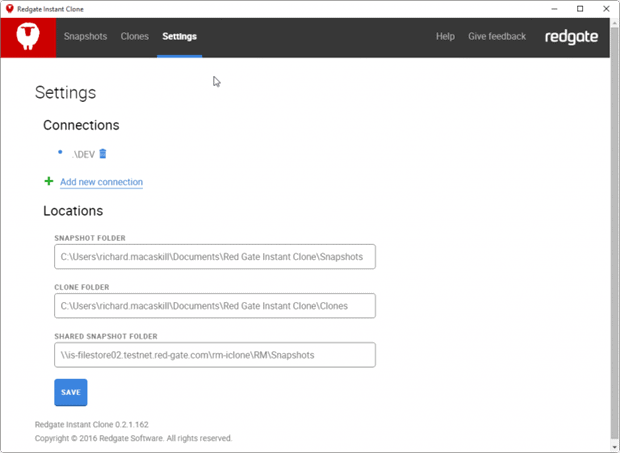Focus the Shared Snapshot Folder field
The height and width of the screenshot is (453, 620).
pos(215,355)
